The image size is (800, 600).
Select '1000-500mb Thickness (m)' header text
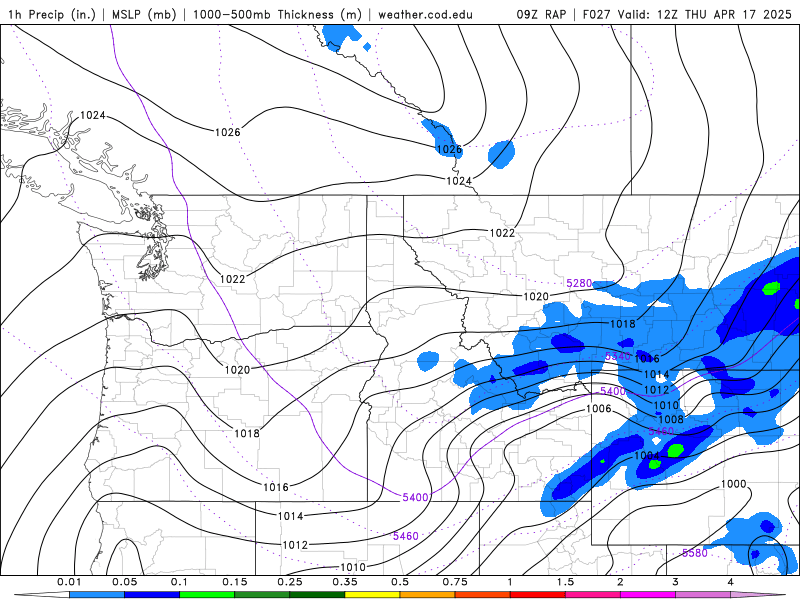(x=277, y=14)
